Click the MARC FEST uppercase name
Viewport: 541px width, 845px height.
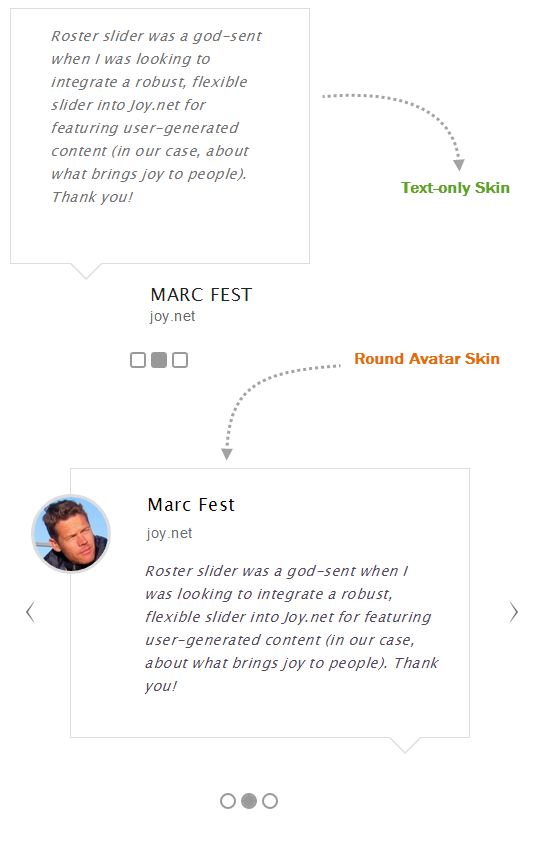(x=202, y=295)
